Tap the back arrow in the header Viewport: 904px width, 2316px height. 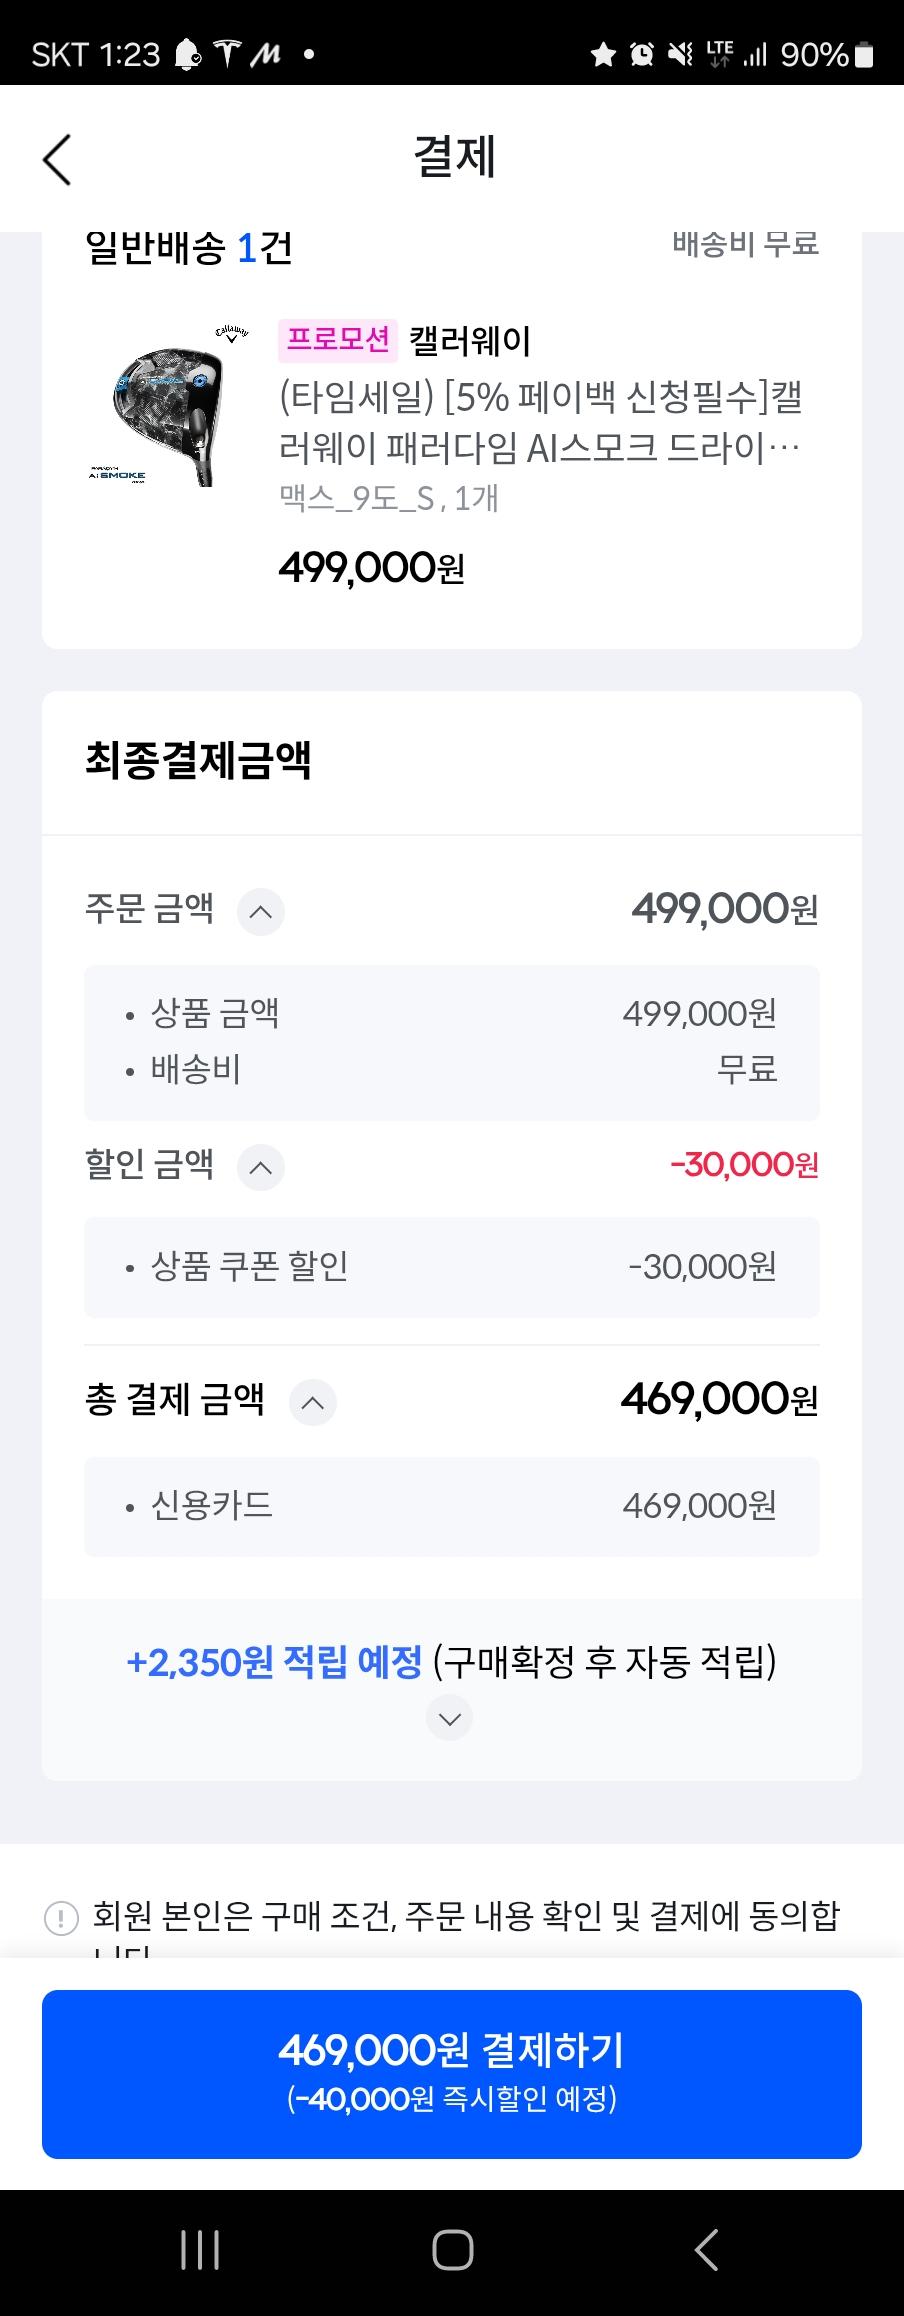coord(57,159)
